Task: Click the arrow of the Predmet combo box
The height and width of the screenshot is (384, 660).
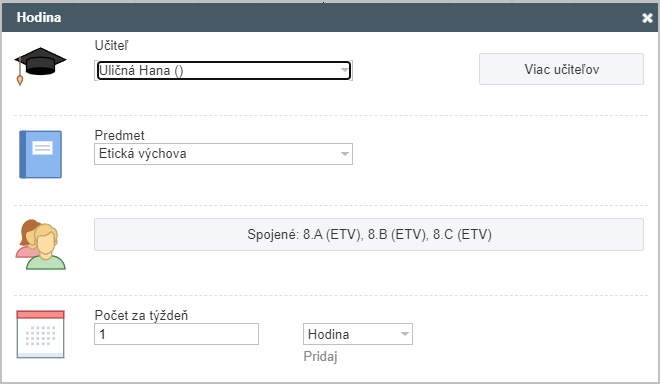Action: pyautogui.click(x=344, y=154)
